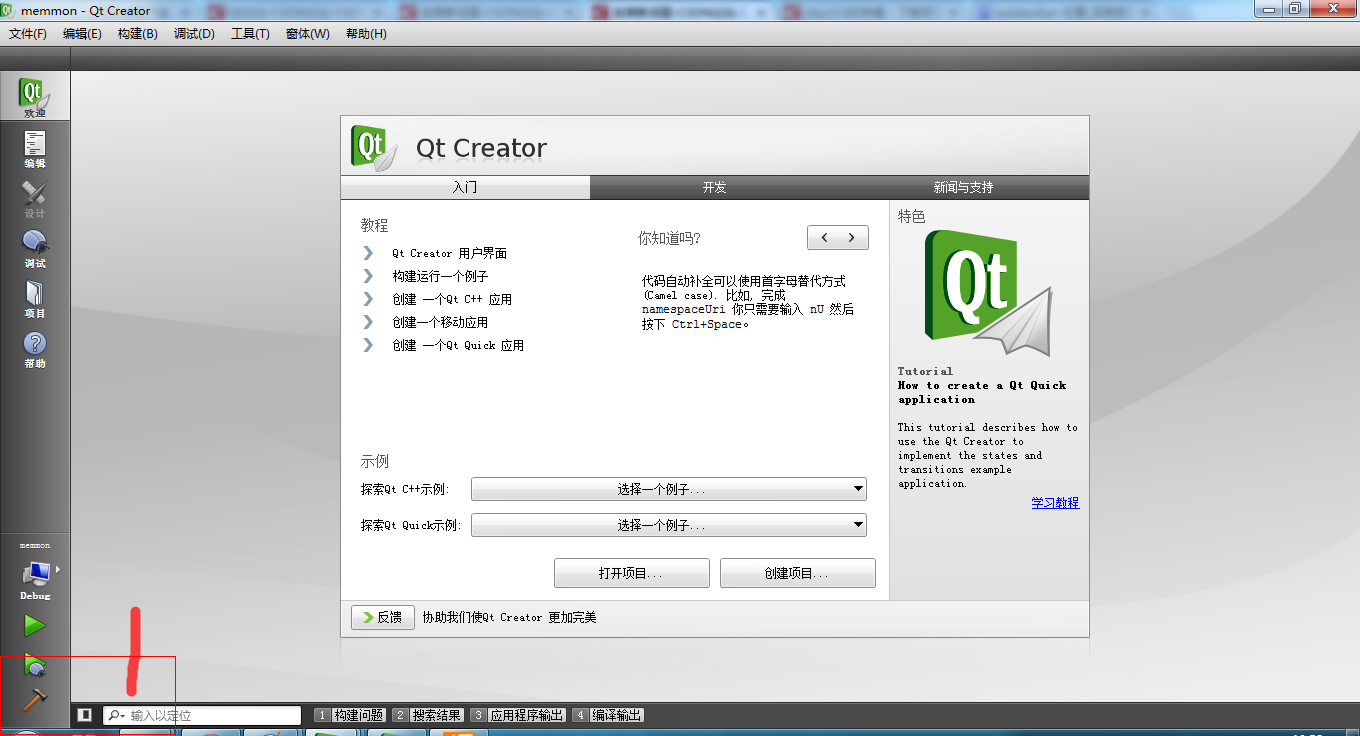Click the Feedback (反馈) button
This screenshot has height=736, width=1360.
pos(383,618)
